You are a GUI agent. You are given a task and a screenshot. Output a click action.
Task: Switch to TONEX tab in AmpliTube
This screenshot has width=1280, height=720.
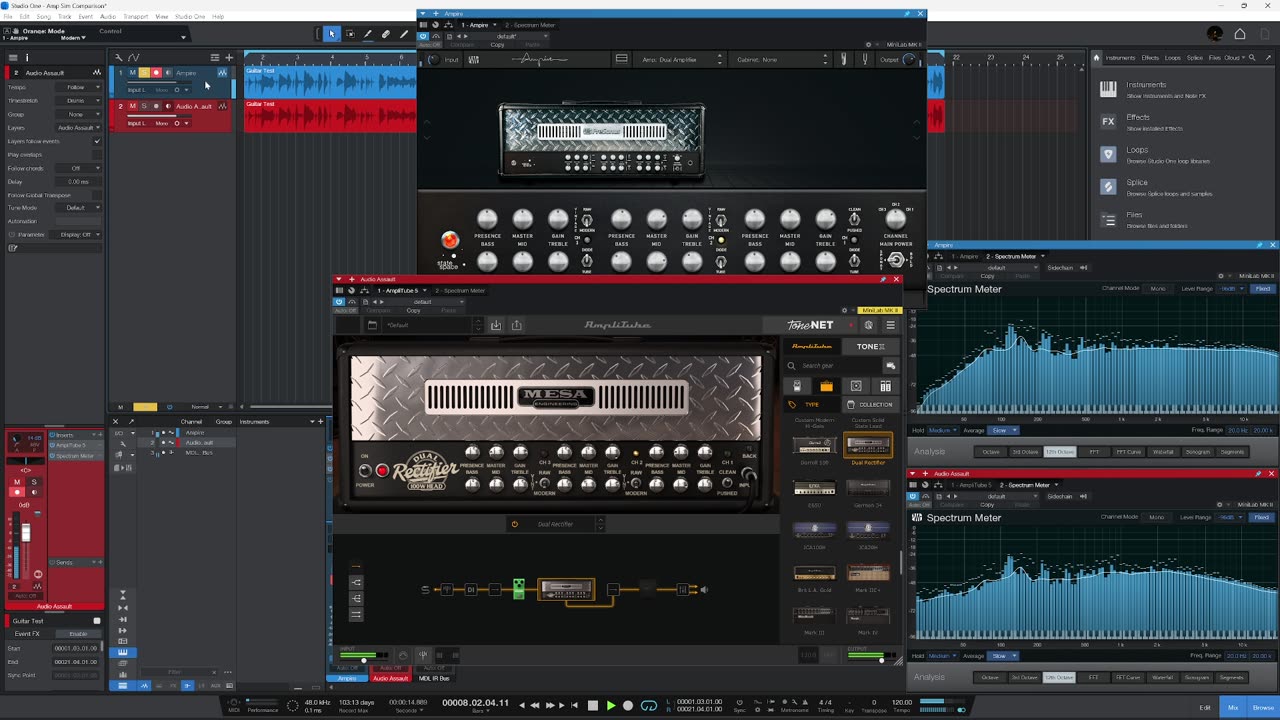(x=870, y=346)
